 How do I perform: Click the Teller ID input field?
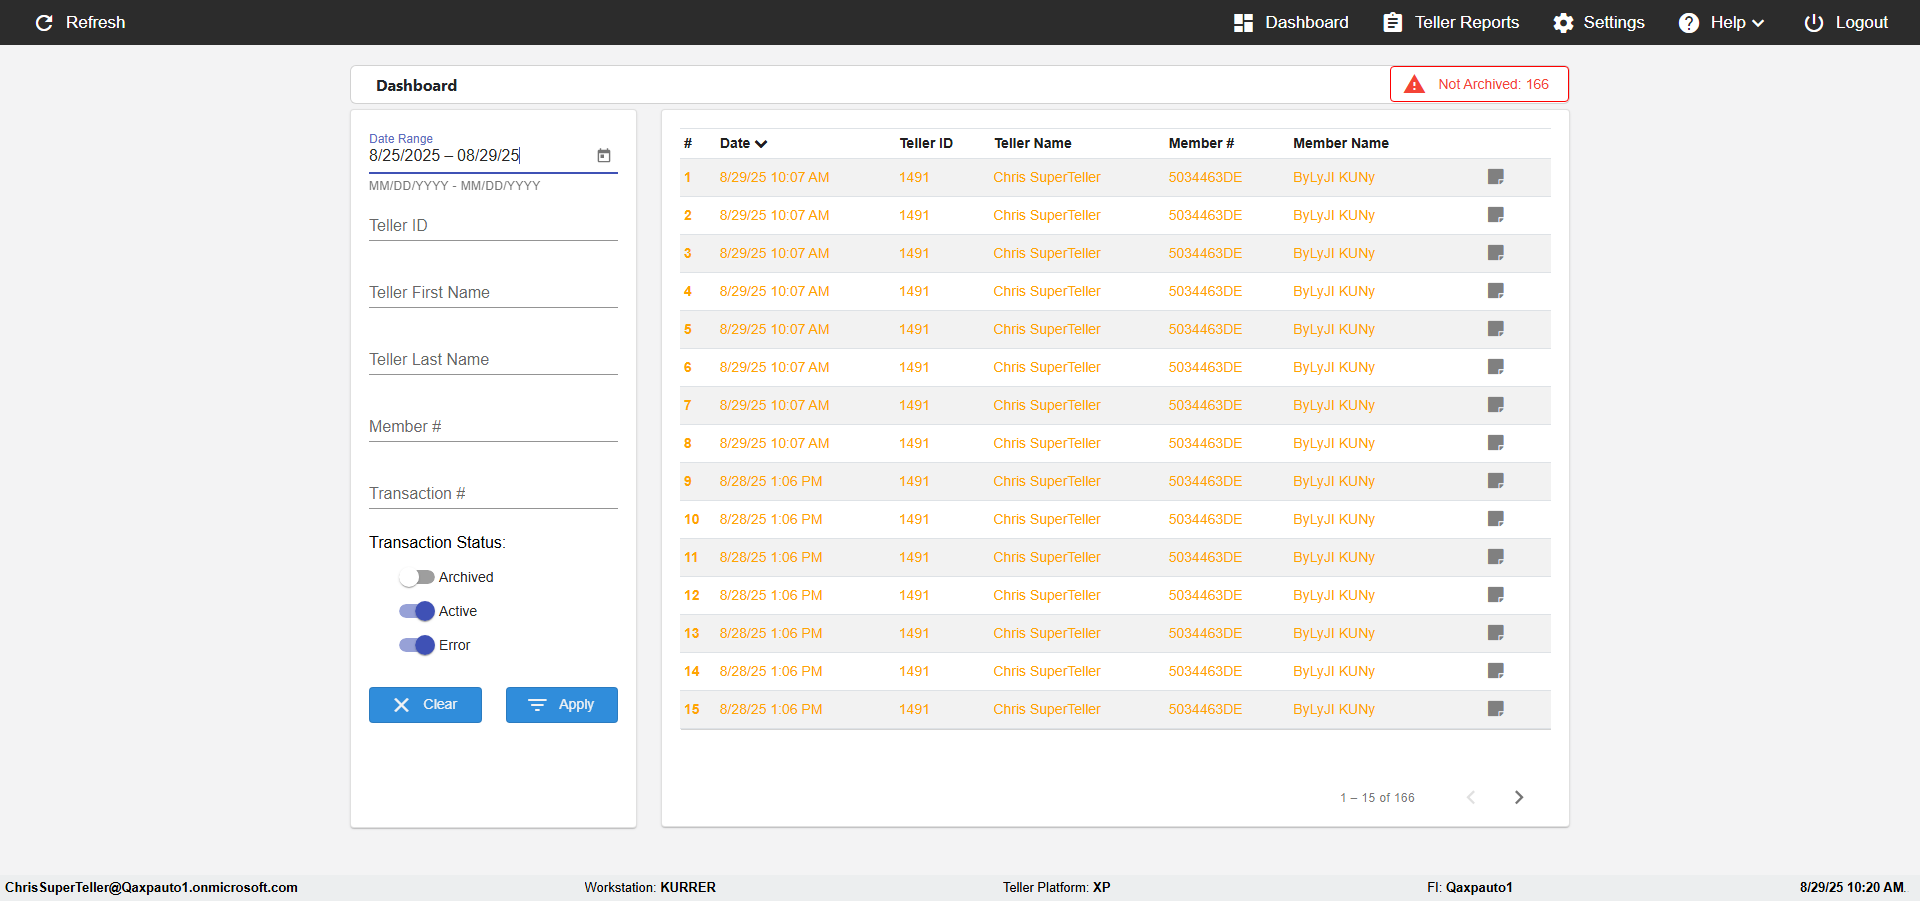click(x=492, y=226)
